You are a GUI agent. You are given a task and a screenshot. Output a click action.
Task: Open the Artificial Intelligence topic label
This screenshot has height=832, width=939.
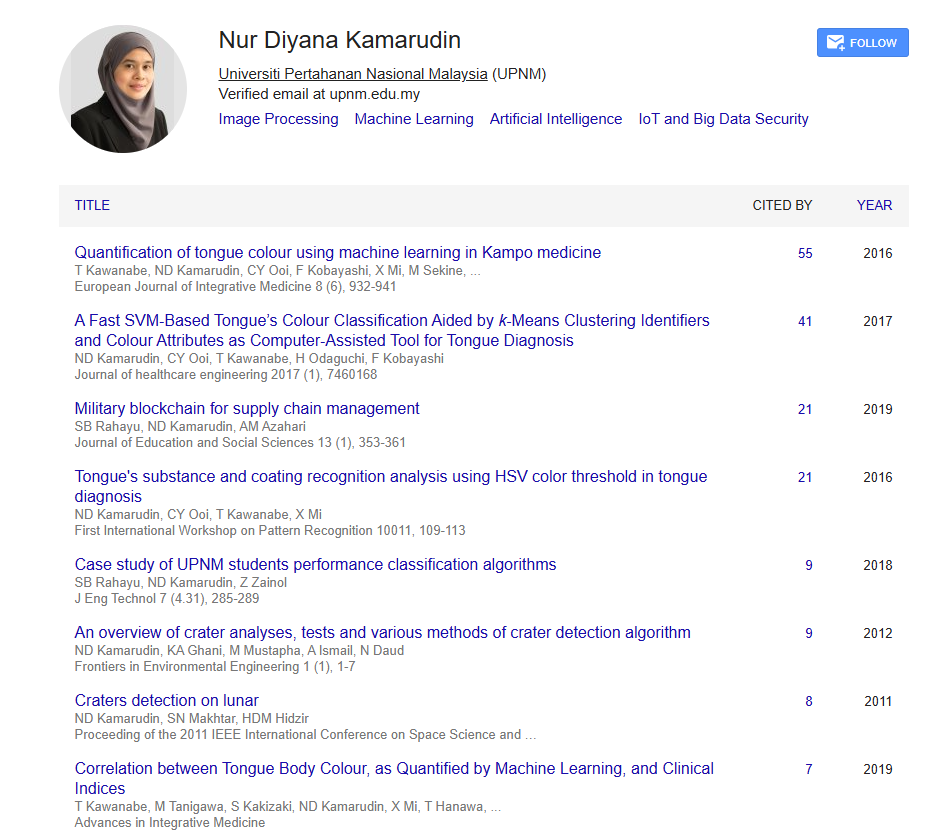[x=555, y=118]
